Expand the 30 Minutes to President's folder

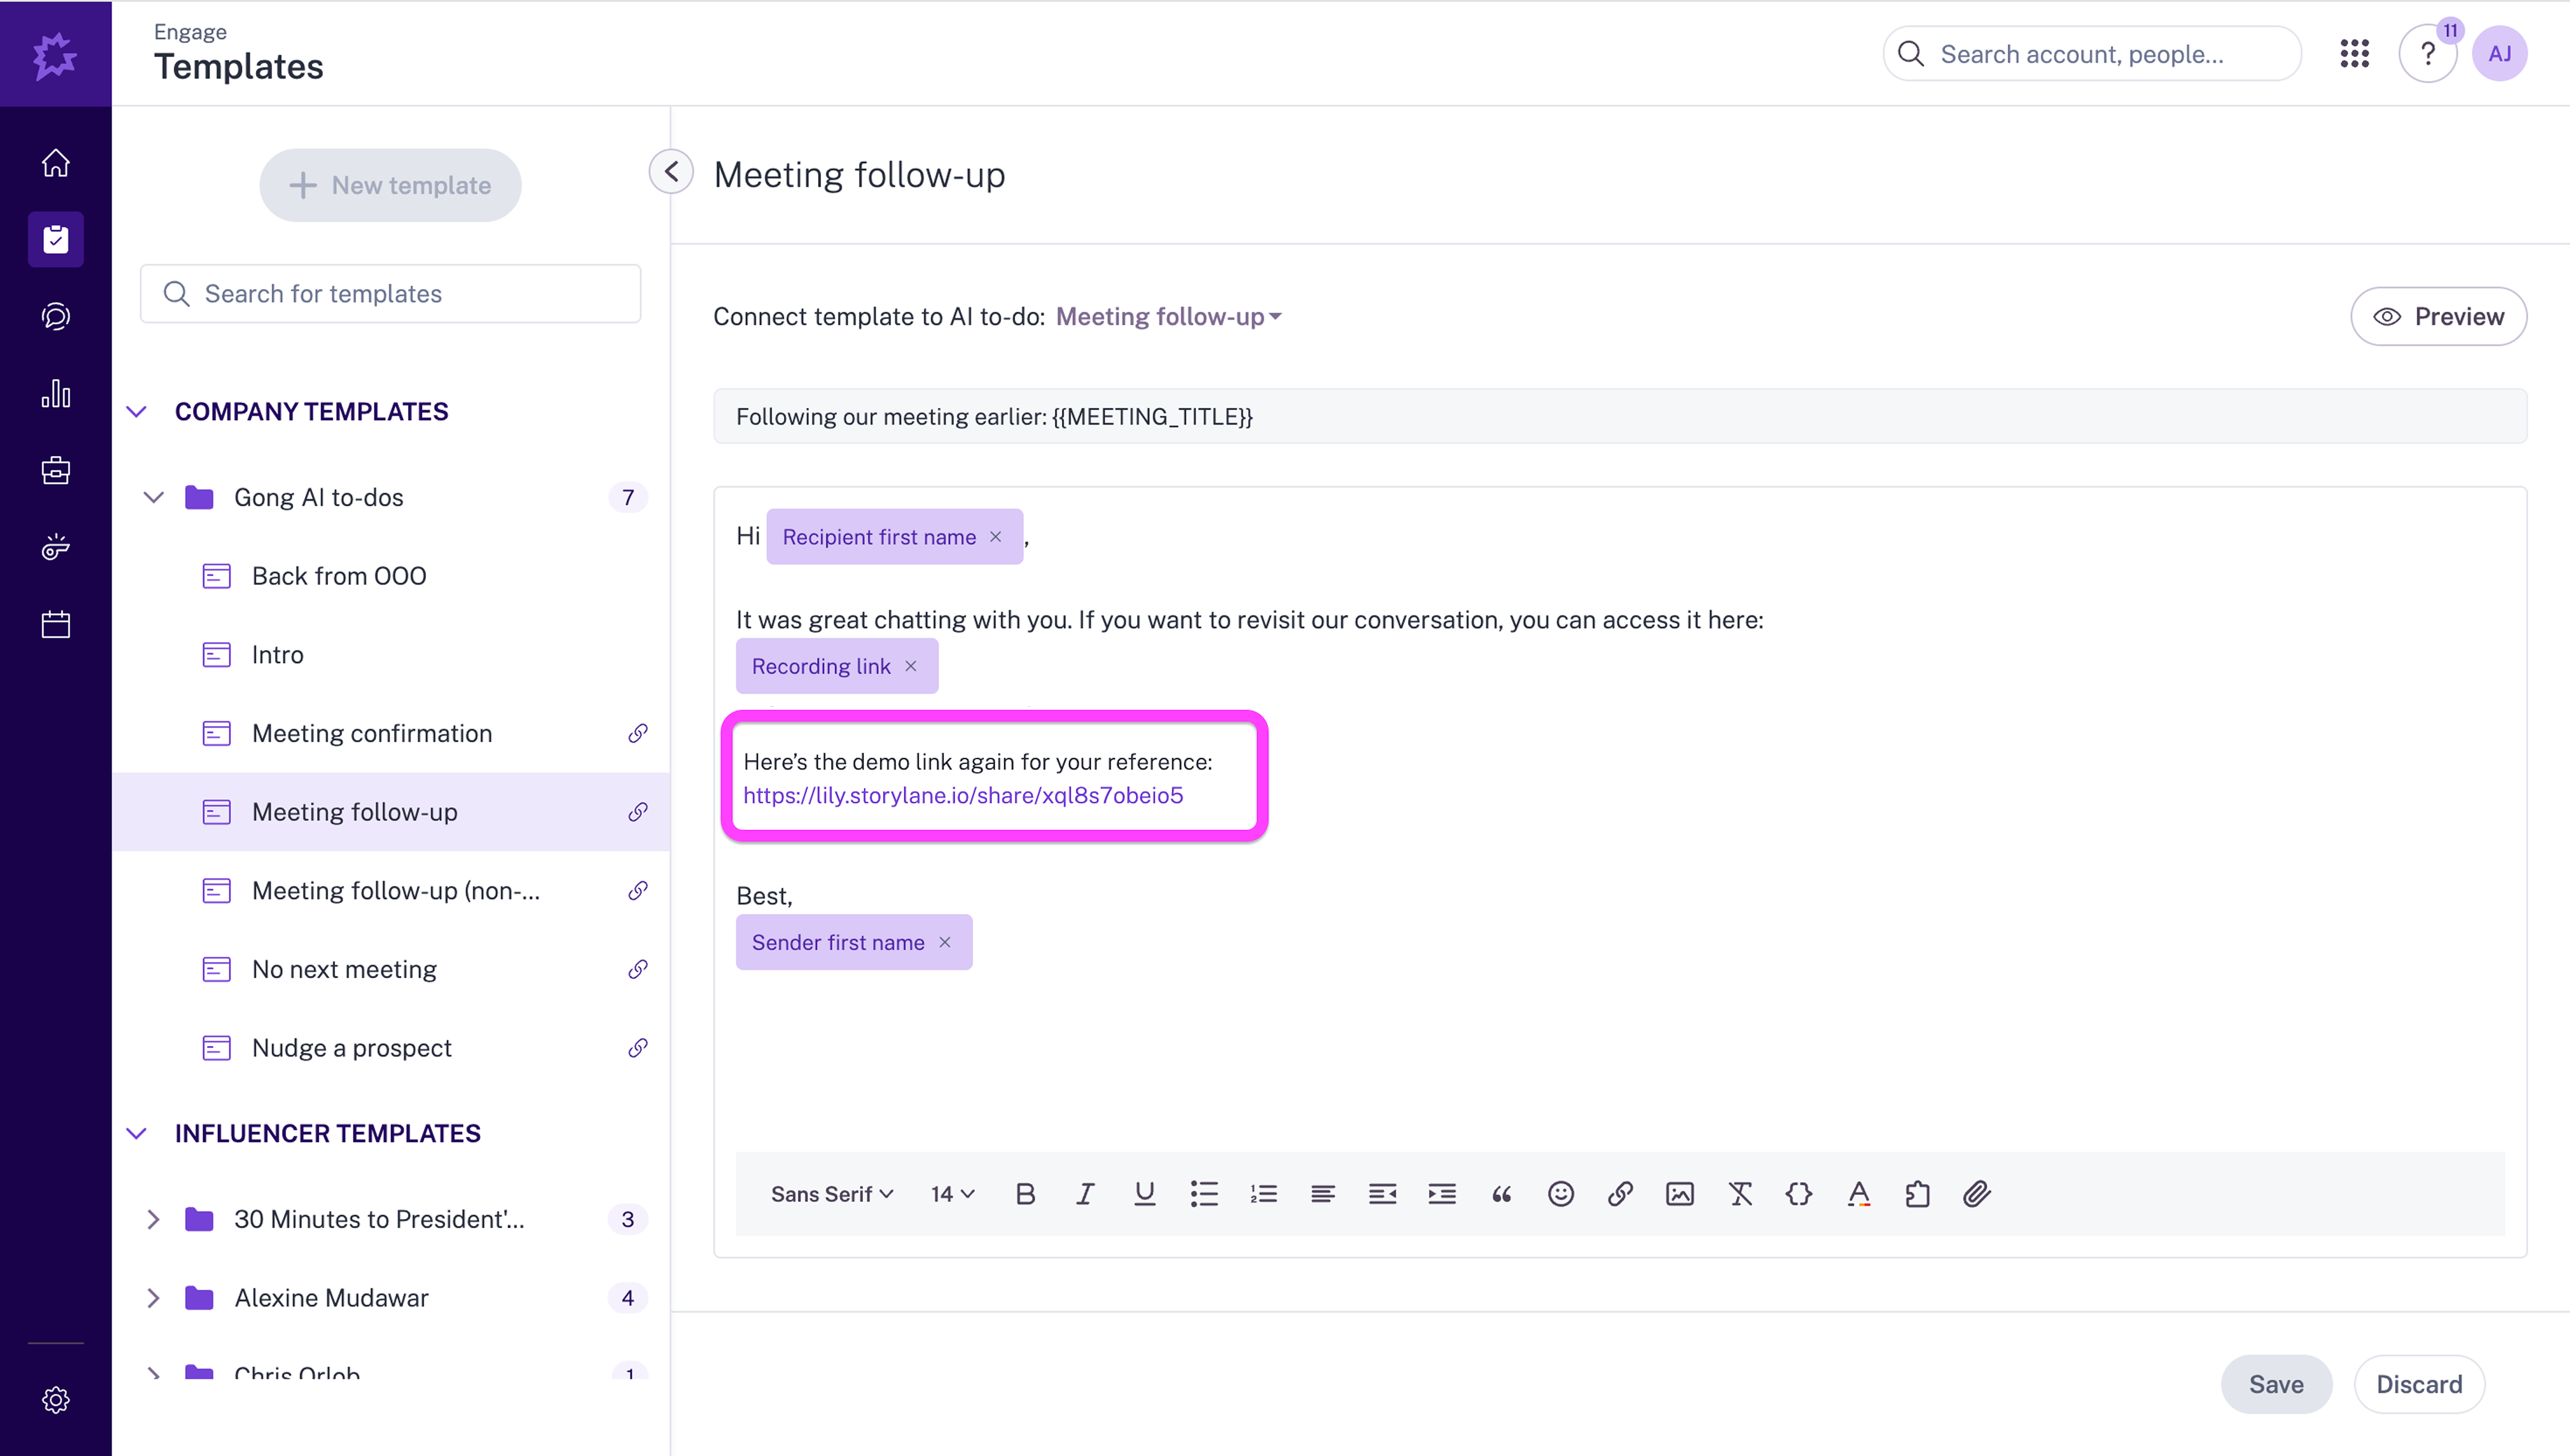(153, 1219)
